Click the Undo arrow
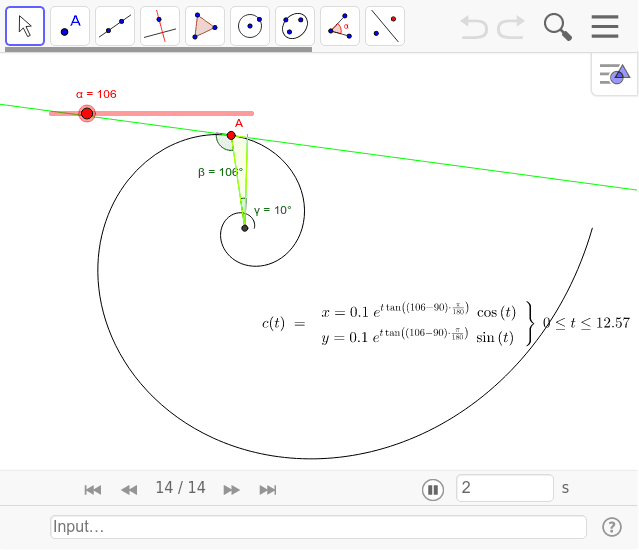Screen dimensions: 639x550 (x=474, y=27)
